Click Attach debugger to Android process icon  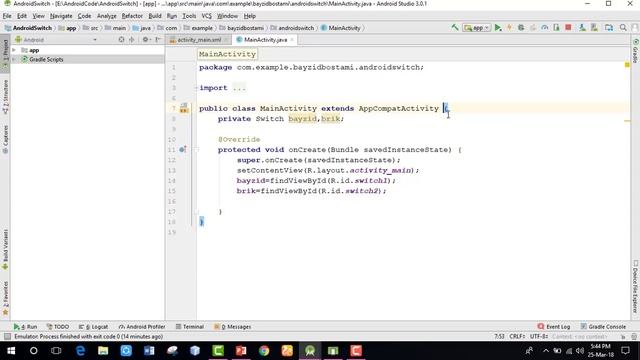click(x=556, y=28)
